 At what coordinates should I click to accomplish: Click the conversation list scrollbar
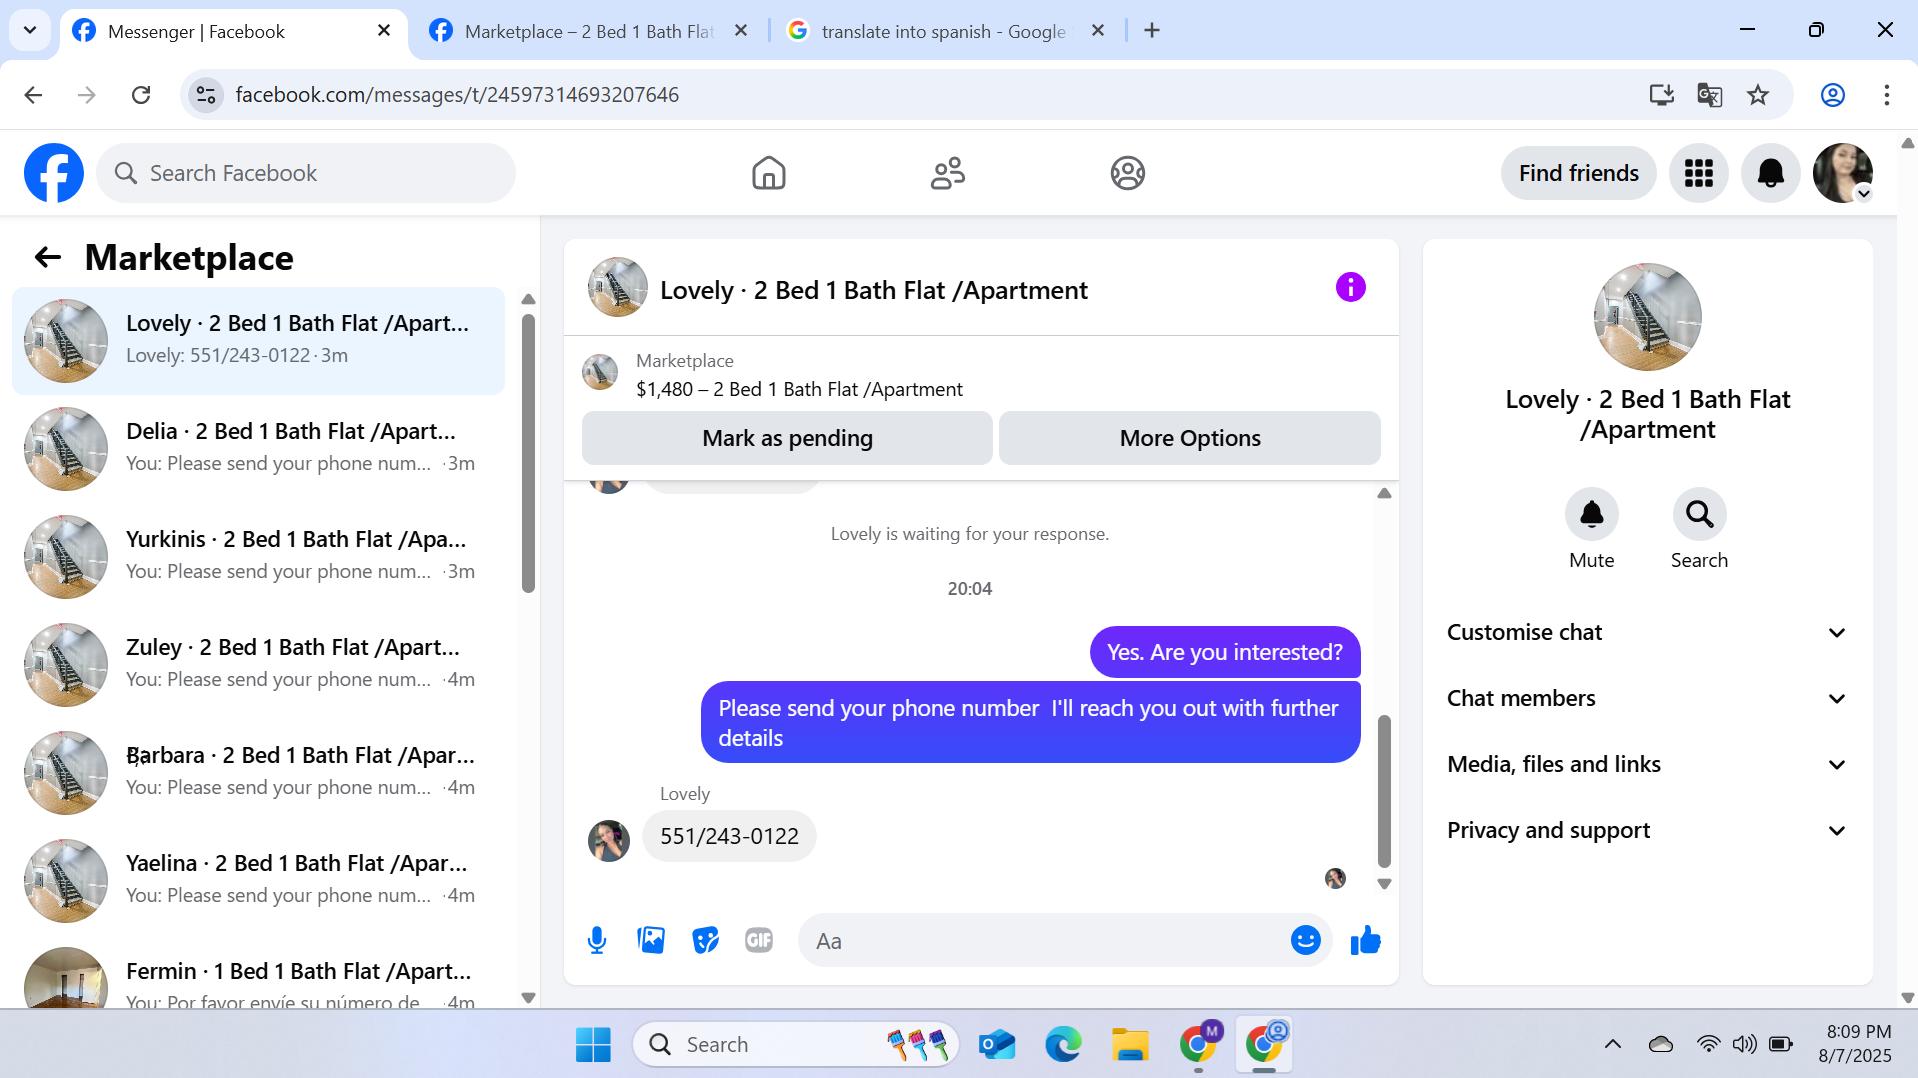528,453
